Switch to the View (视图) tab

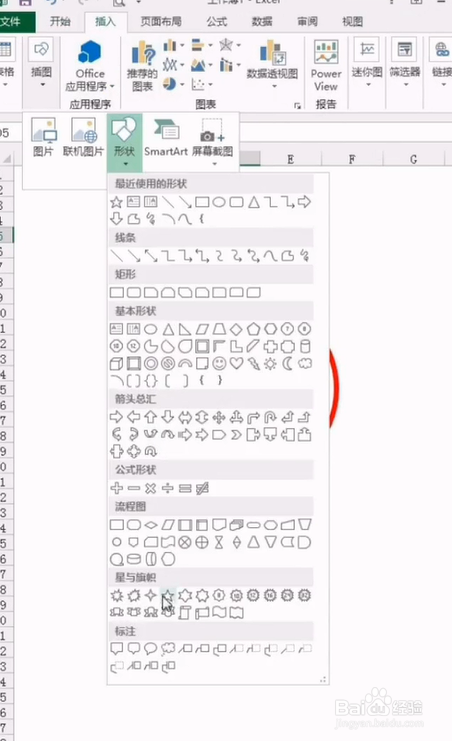pos(353,22)
